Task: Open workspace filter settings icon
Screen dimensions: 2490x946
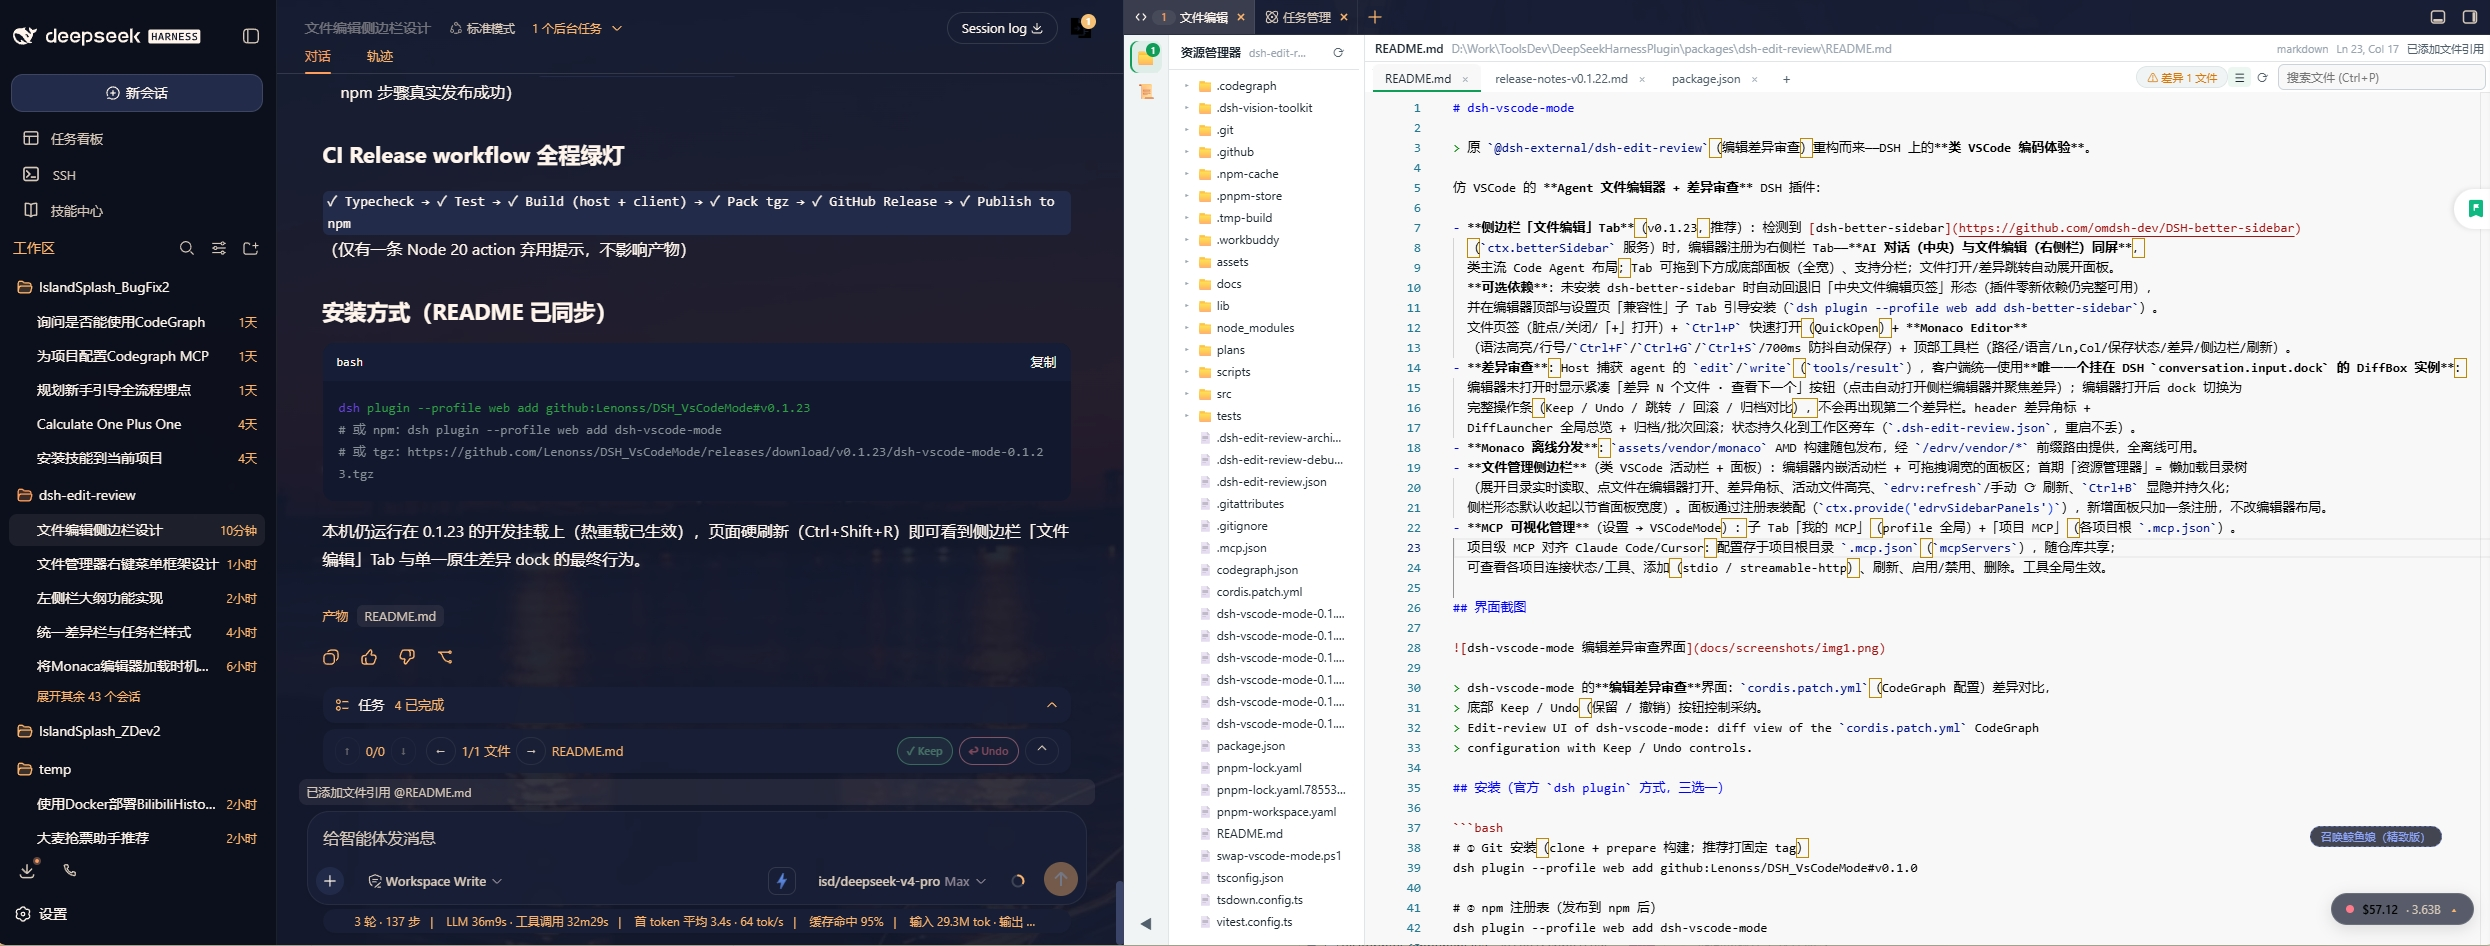Action: click(x=219, y=248)
